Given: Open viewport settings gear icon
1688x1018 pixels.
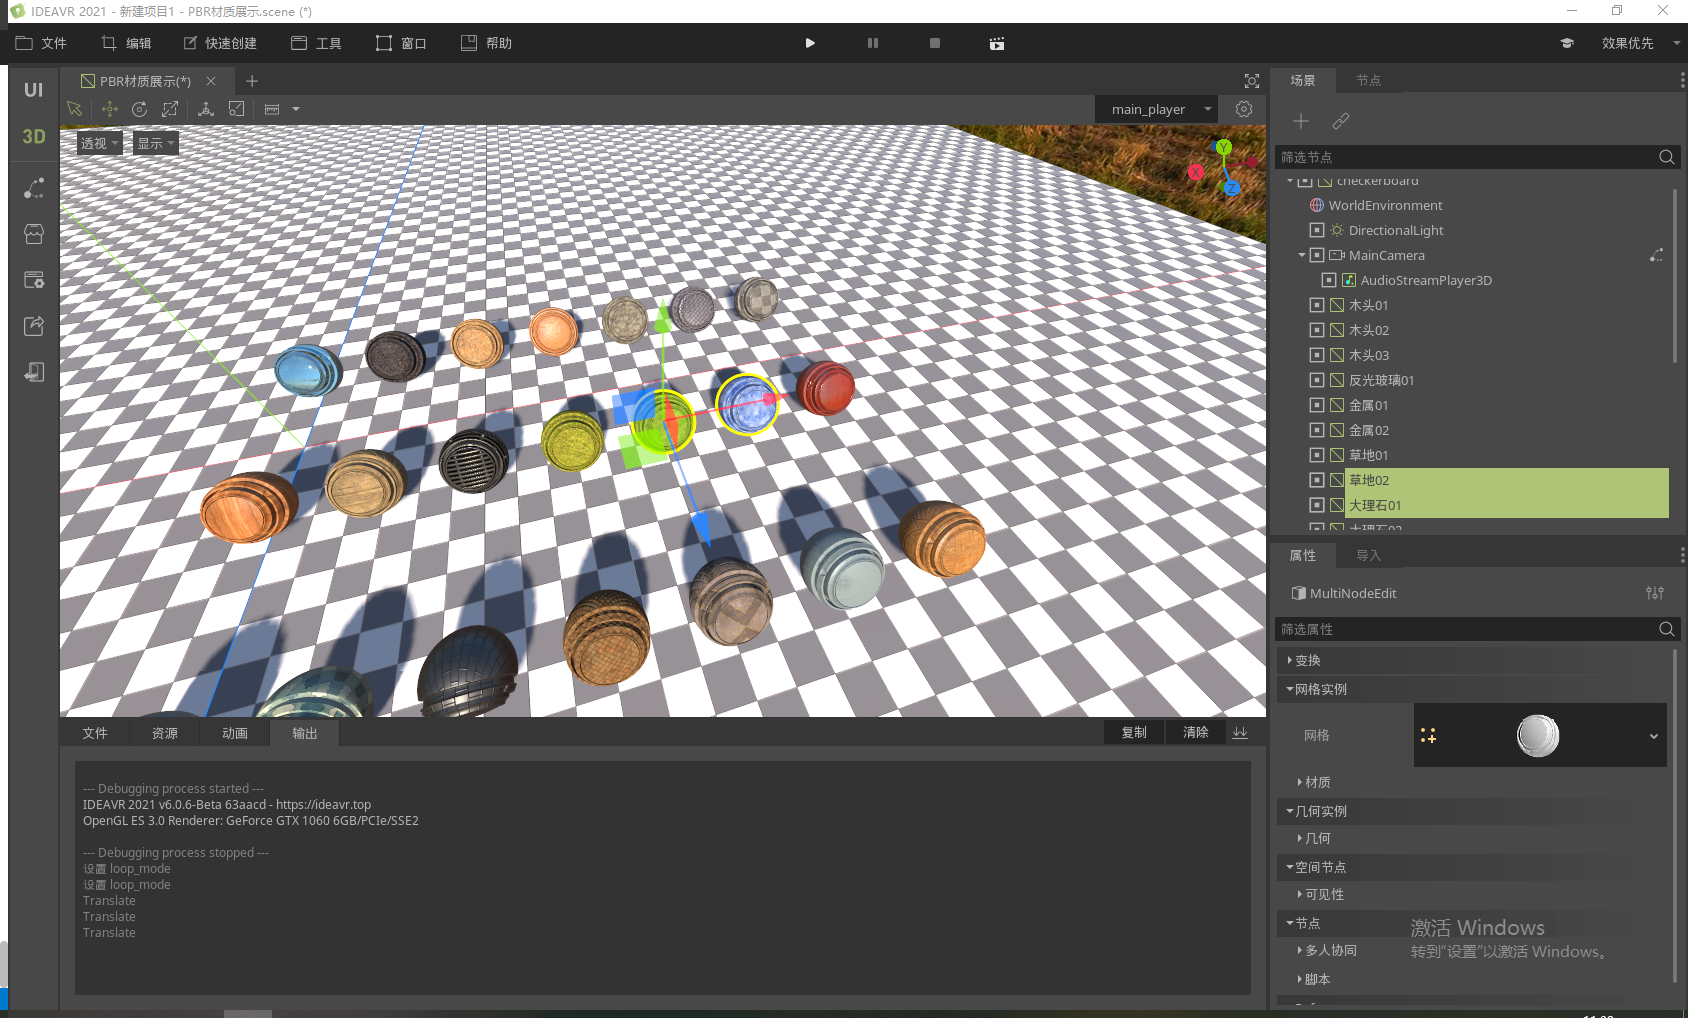Looking at the screenshot, I should [1244, 109].
